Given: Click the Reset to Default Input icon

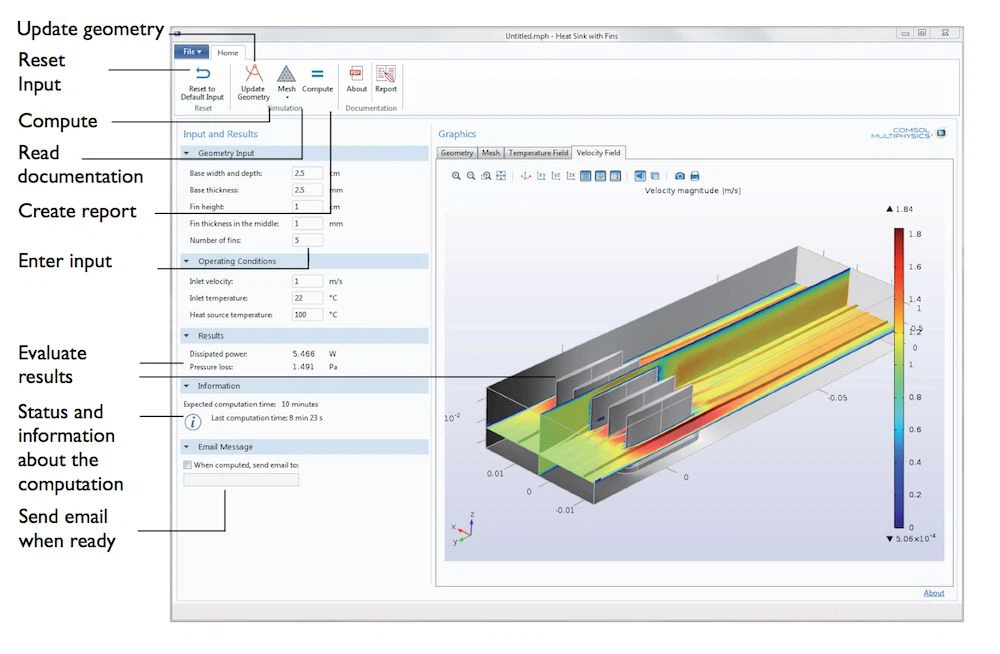Looking at the screenshot, I should point(202,75).
